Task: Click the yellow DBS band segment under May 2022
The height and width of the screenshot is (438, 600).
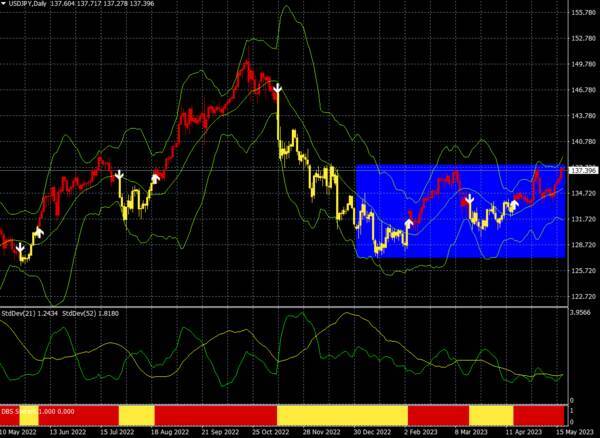Action: click(x=29, y=415)
